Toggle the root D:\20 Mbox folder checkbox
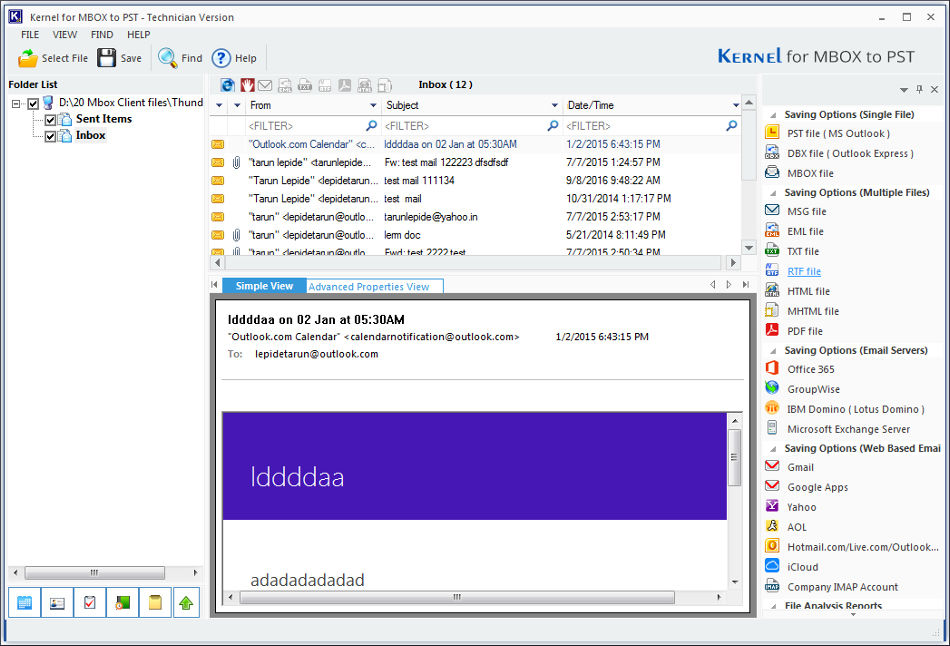The height and width of the screenshot is (646, 950). 33,103
